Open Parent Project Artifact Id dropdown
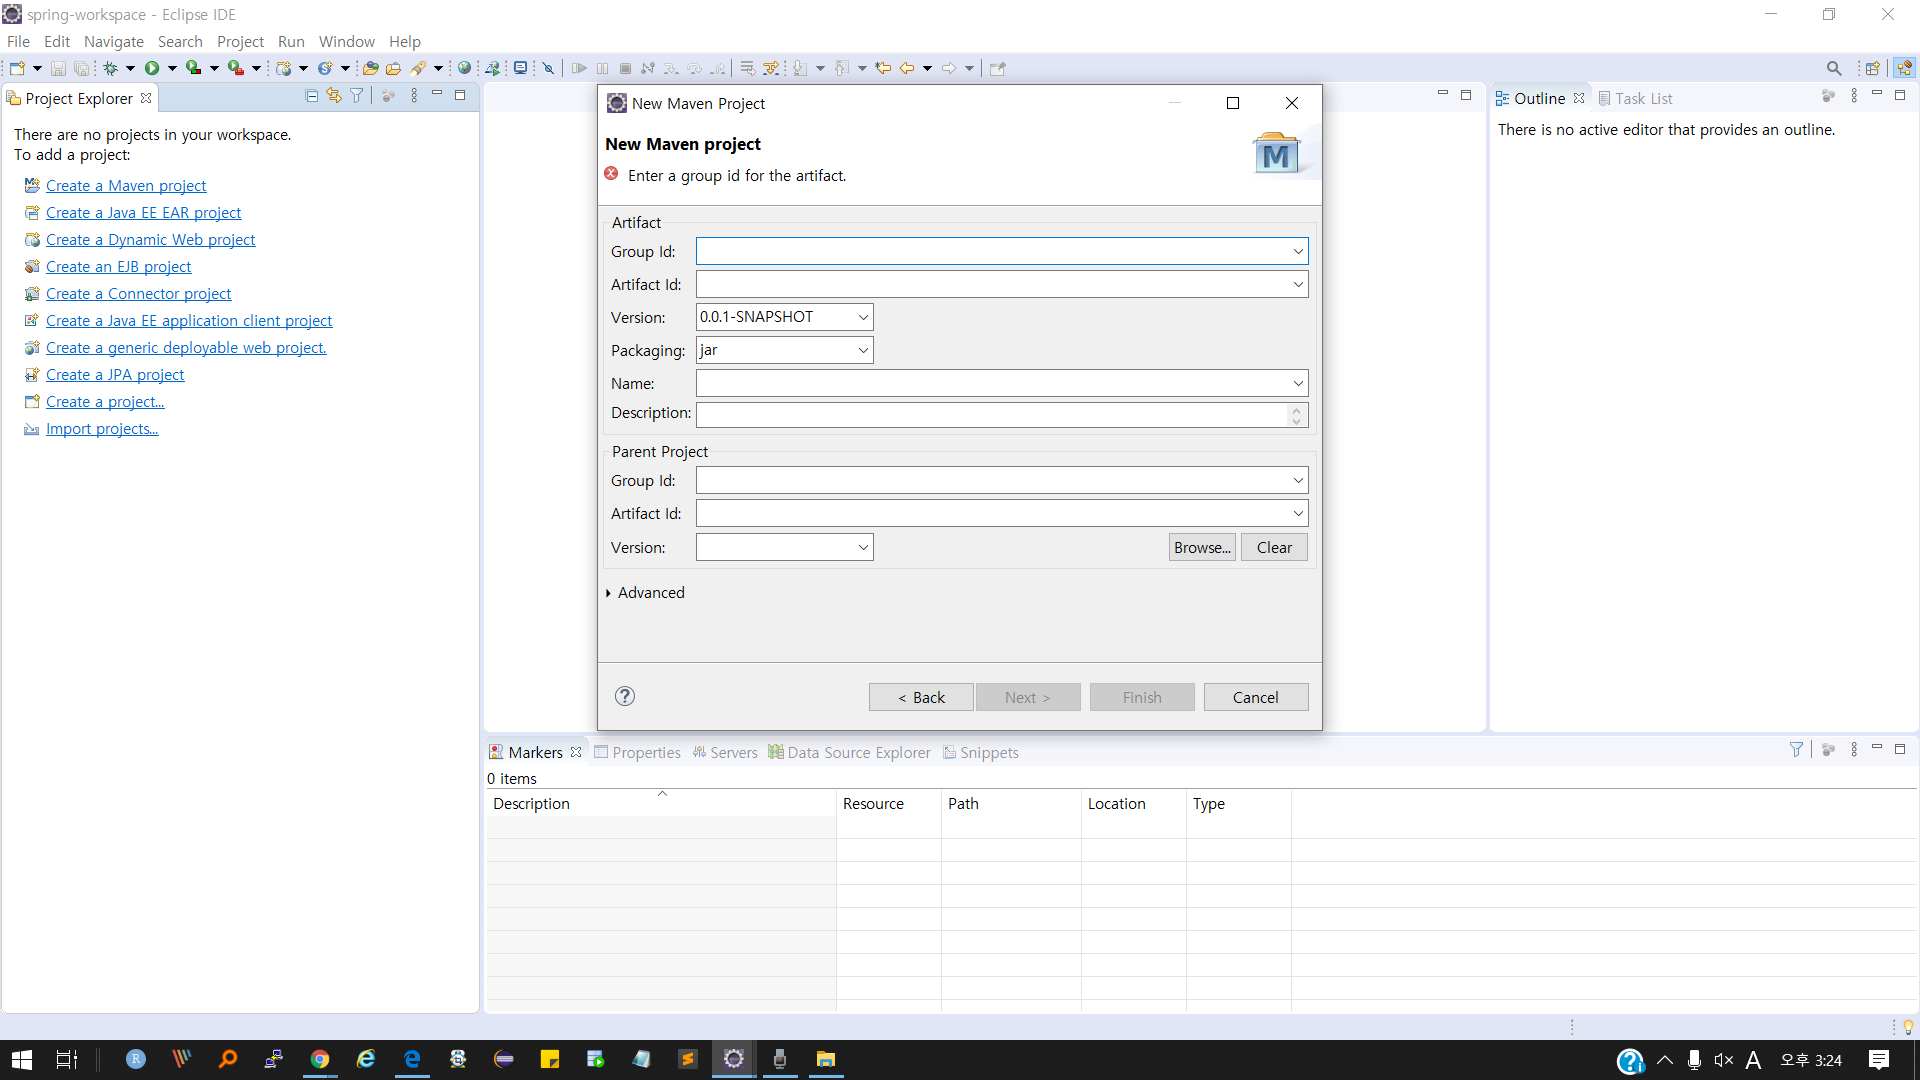This screenshot has width=1920, height=1080. (1298, 514)
